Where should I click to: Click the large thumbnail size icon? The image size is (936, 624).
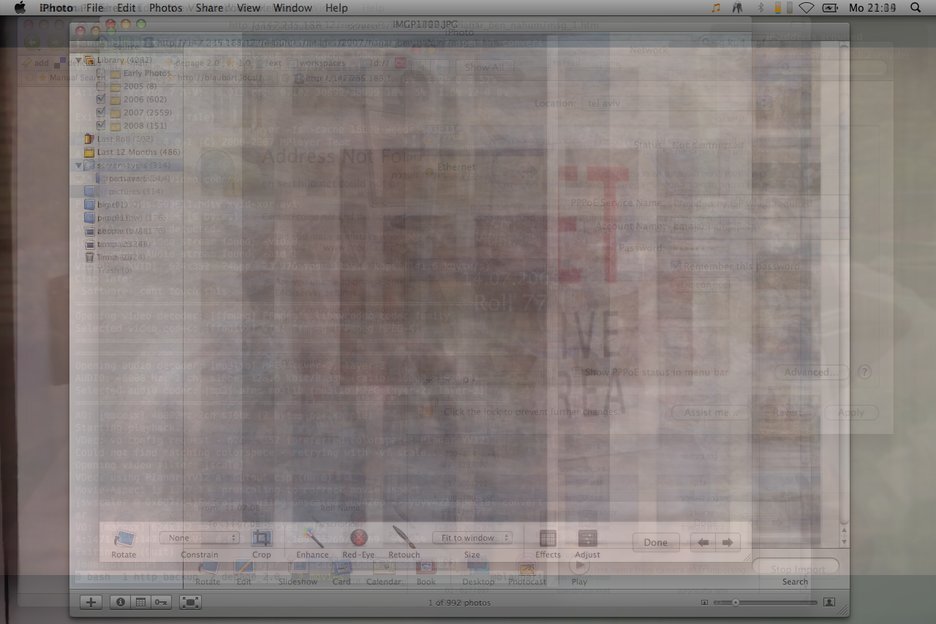(829, 602)
